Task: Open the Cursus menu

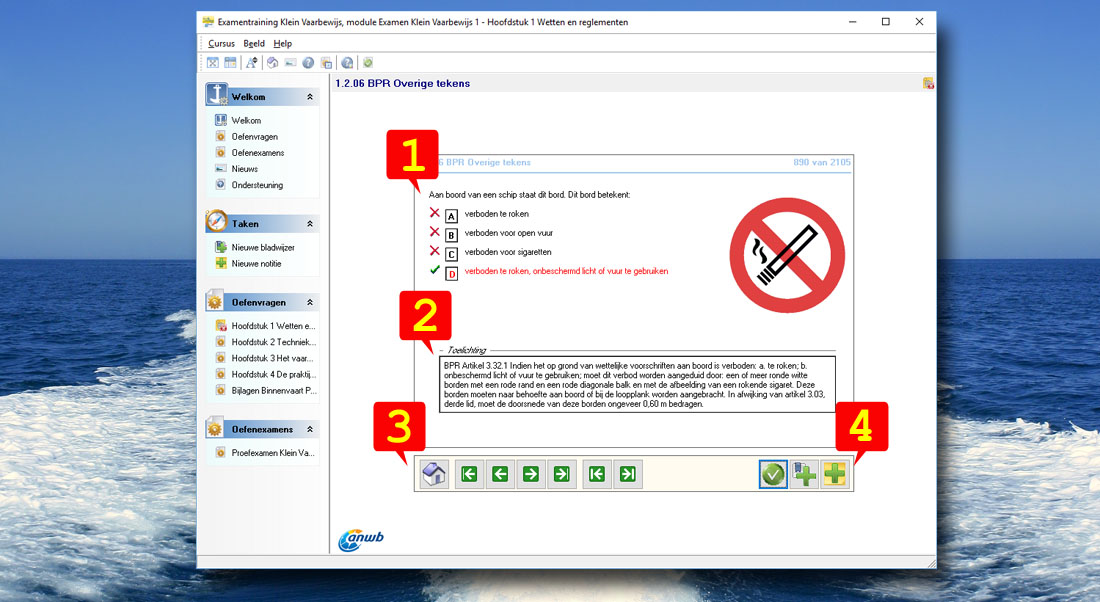Action: click(221, 44)
